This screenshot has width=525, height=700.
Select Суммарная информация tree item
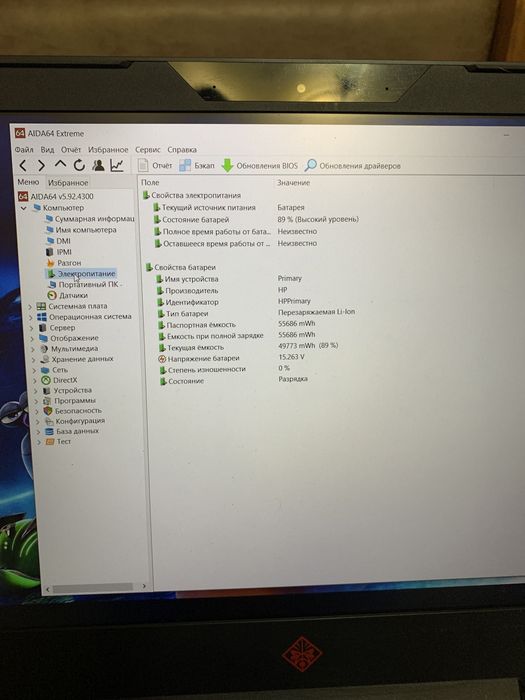click(90, 219)
